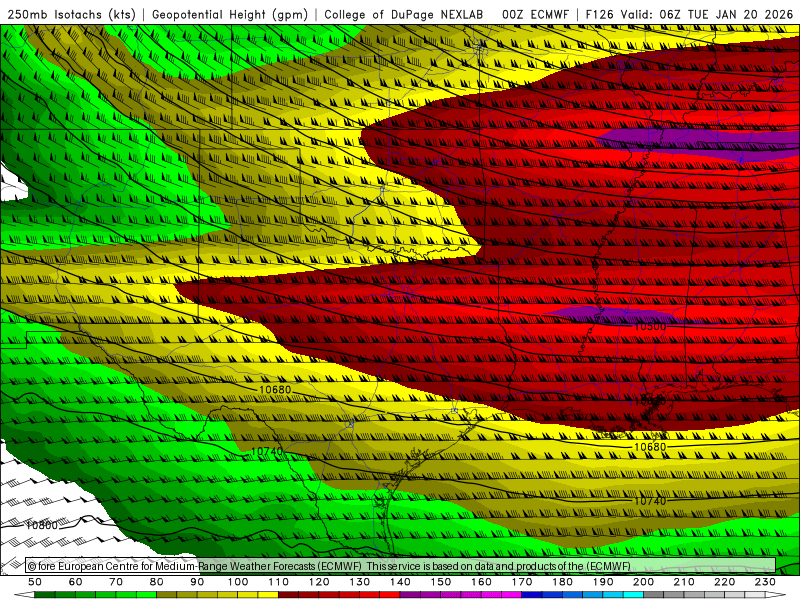Image resolution: width=800 pixels, height=600 pixels.
Task: Click the 60 kts color bar label
Action: pos(75,582)
